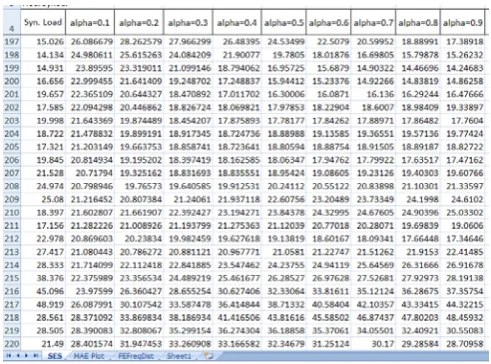Select row header 220
The height and width of the screenshot is (364, 491).
click(12, 344)
